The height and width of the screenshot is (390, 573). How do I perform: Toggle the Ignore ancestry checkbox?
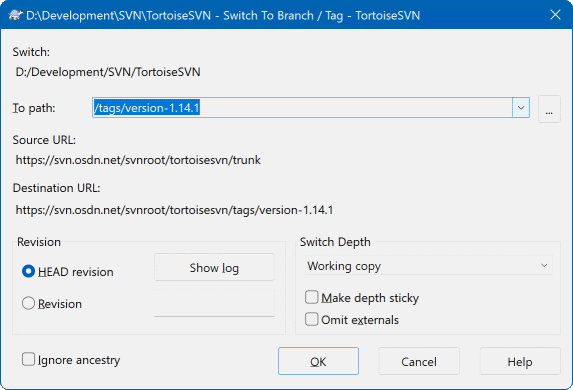tap(28, 359)
